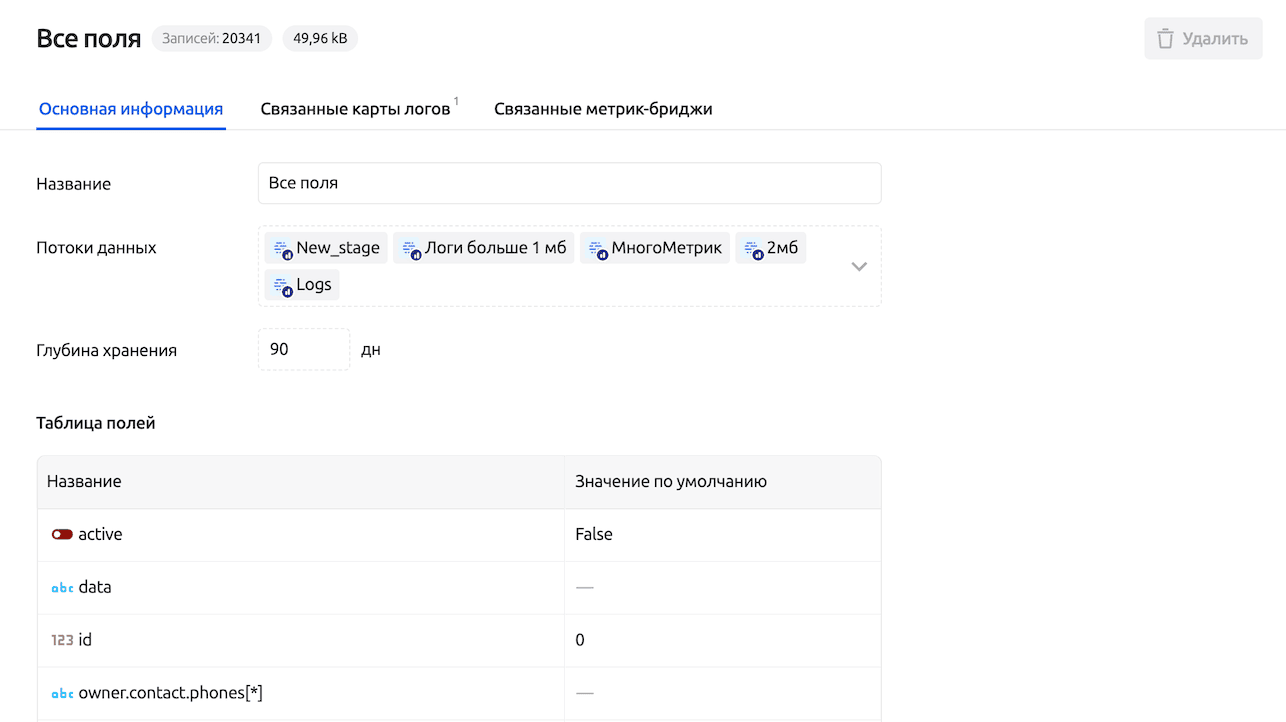This screenshot has height=722, width=1286.
Task: Click the stream icon on 2мб tag
Action: [x=753, y=249]
